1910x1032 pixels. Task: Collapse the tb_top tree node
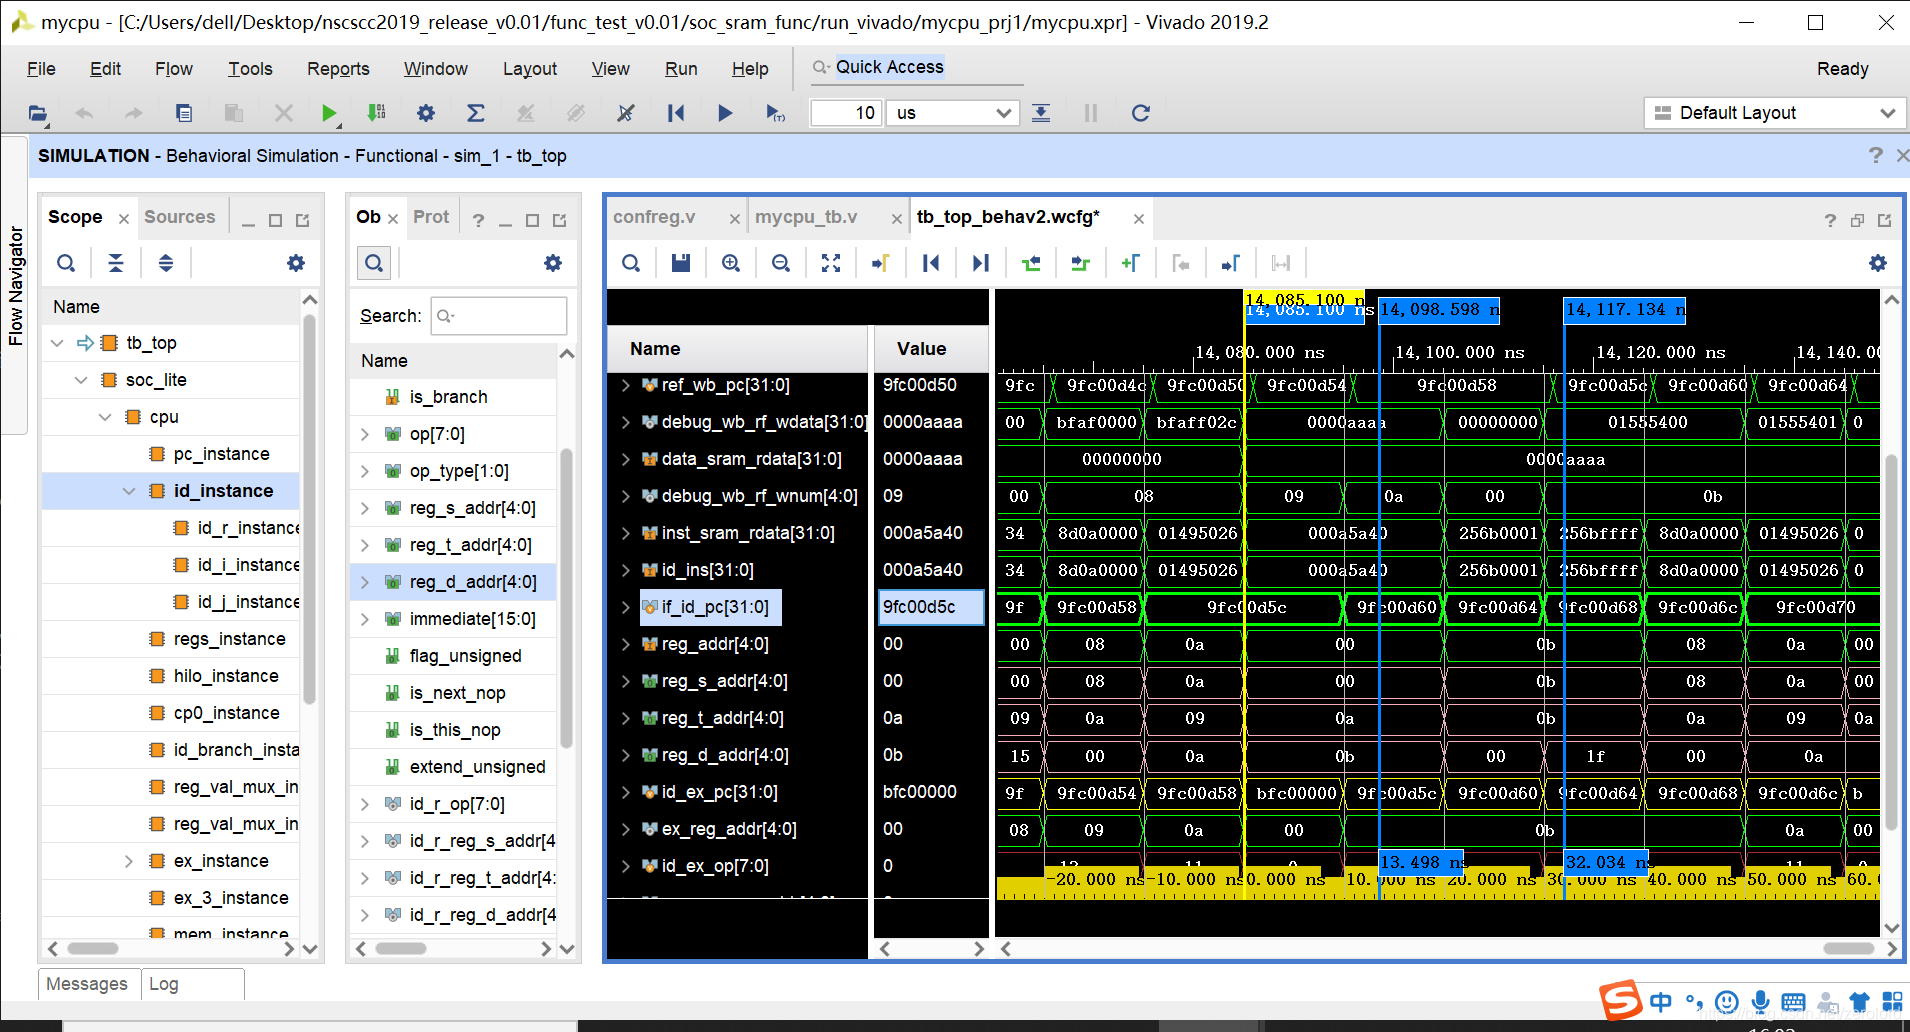coord(57,343)
